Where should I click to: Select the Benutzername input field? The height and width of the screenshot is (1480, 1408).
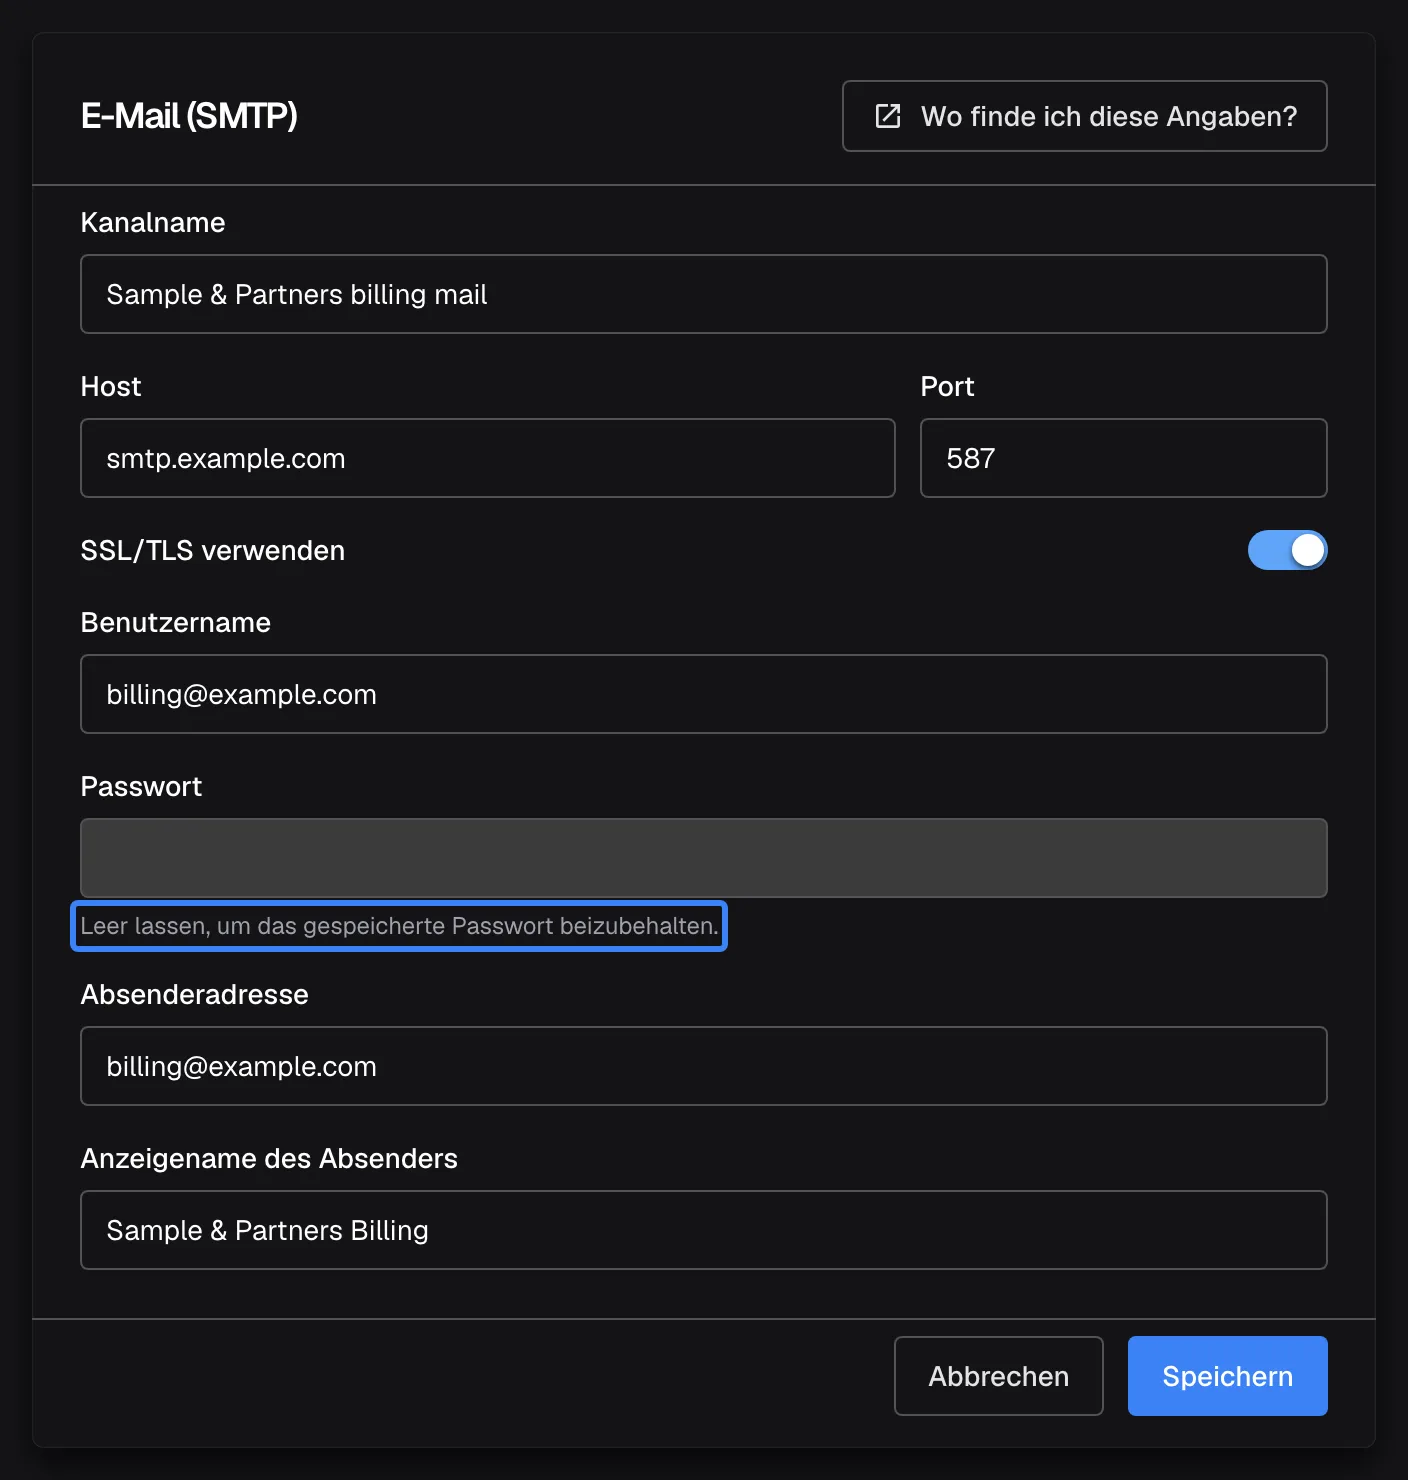703,694
